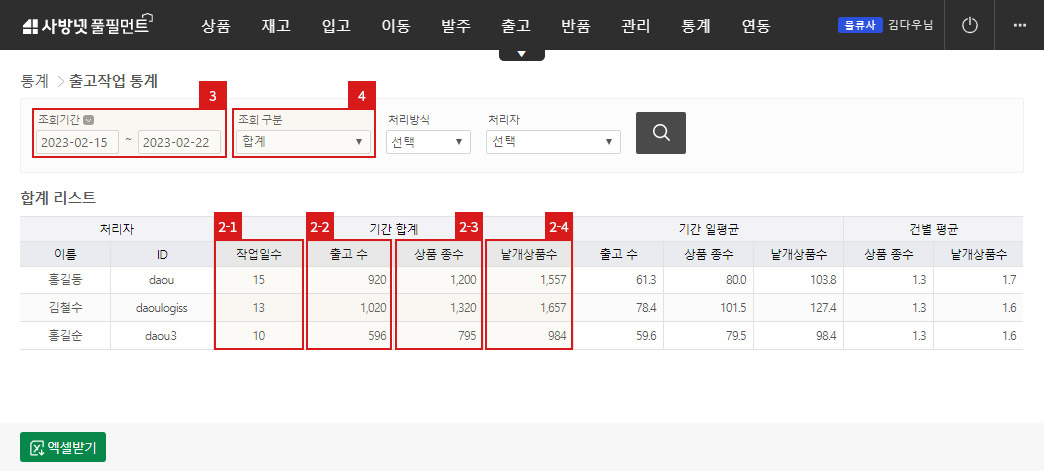Open the 조회 구분 dropdown showing 합계
The width and height of the screenshot is (1044, 471).
[304, 142]
